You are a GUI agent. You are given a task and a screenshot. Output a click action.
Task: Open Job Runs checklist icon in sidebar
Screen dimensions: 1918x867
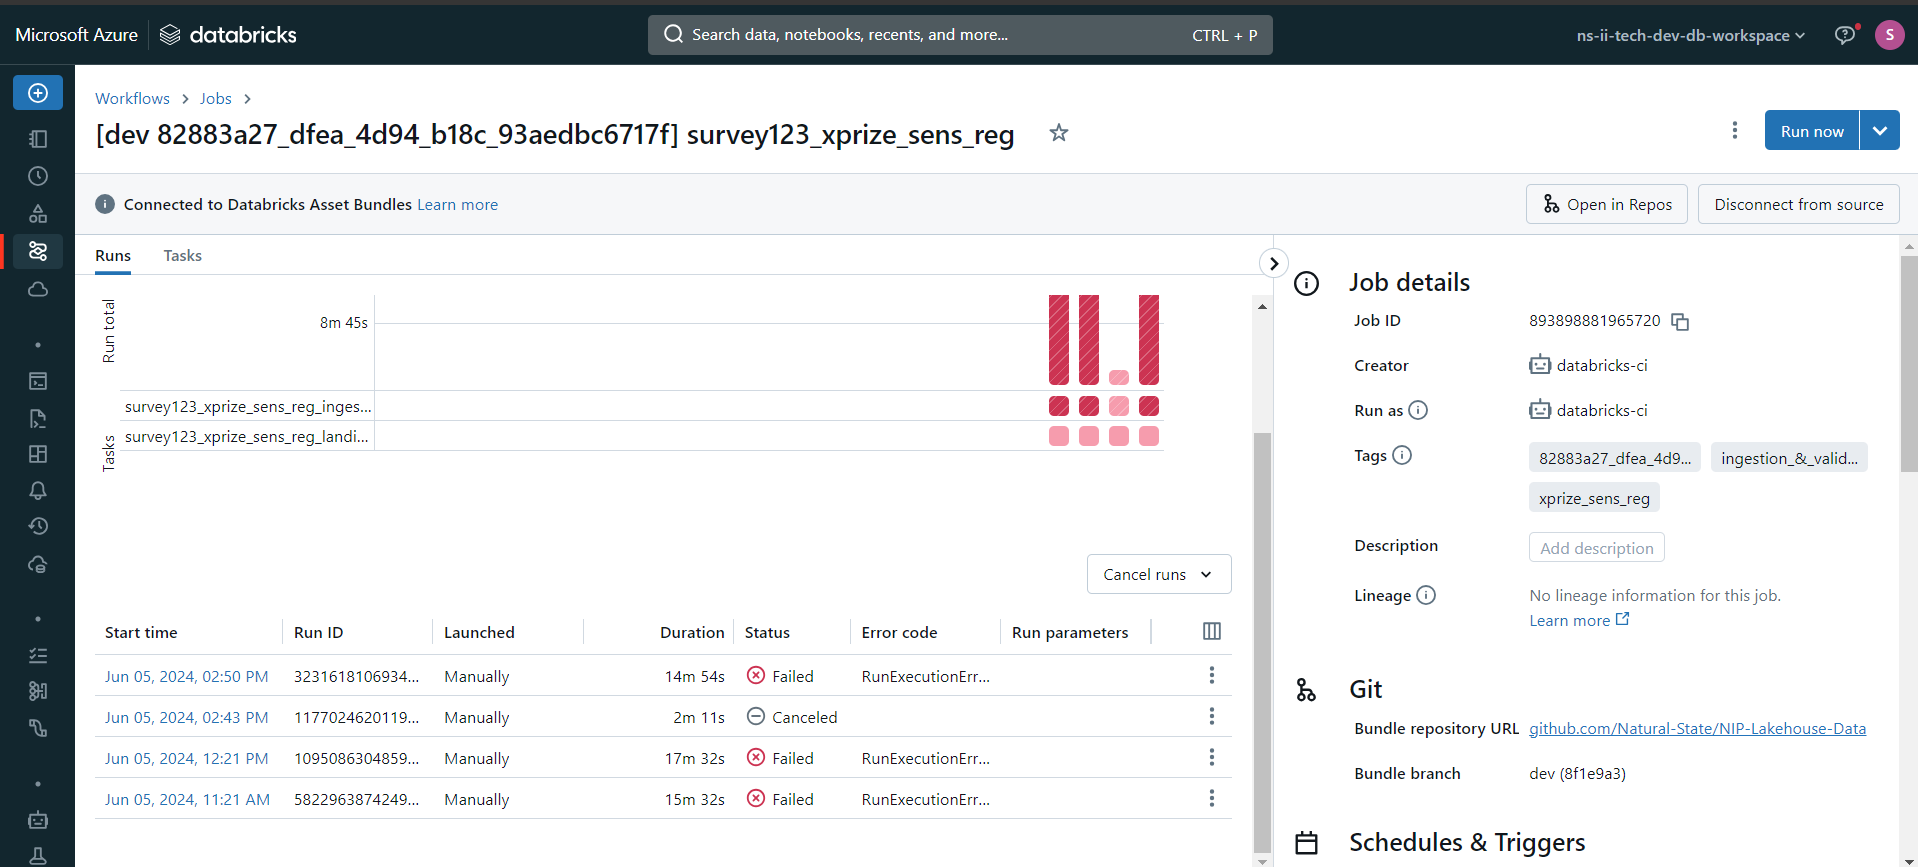click(38, 656)
